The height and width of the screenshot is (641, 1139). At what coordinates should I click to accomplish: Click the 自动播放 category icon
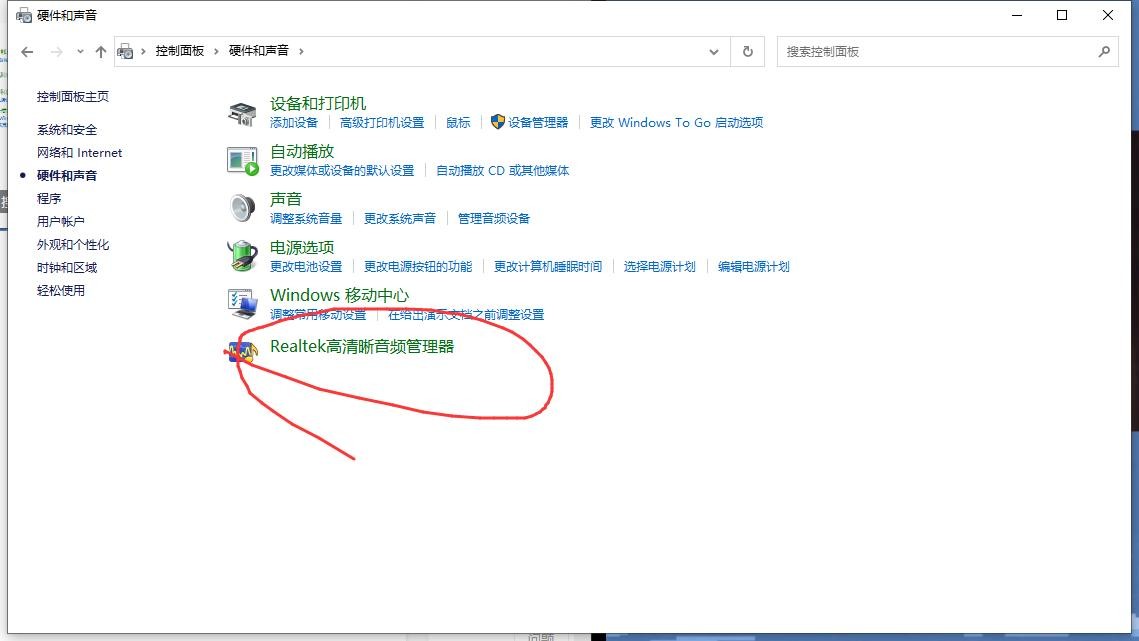click(x=240, y=159)
